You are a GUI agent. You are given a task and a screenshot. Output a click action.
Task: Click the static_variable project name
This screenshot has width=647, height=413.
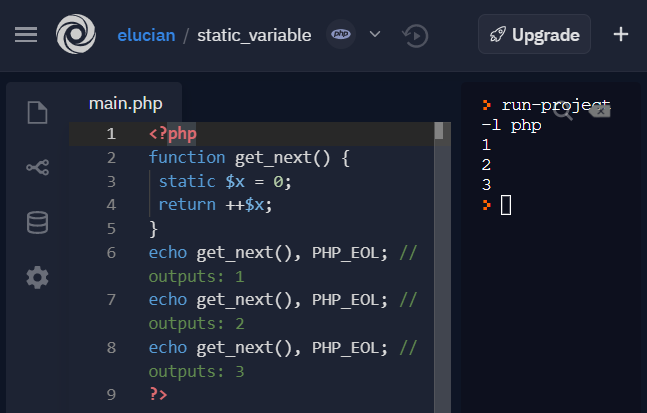coord(254,35)
